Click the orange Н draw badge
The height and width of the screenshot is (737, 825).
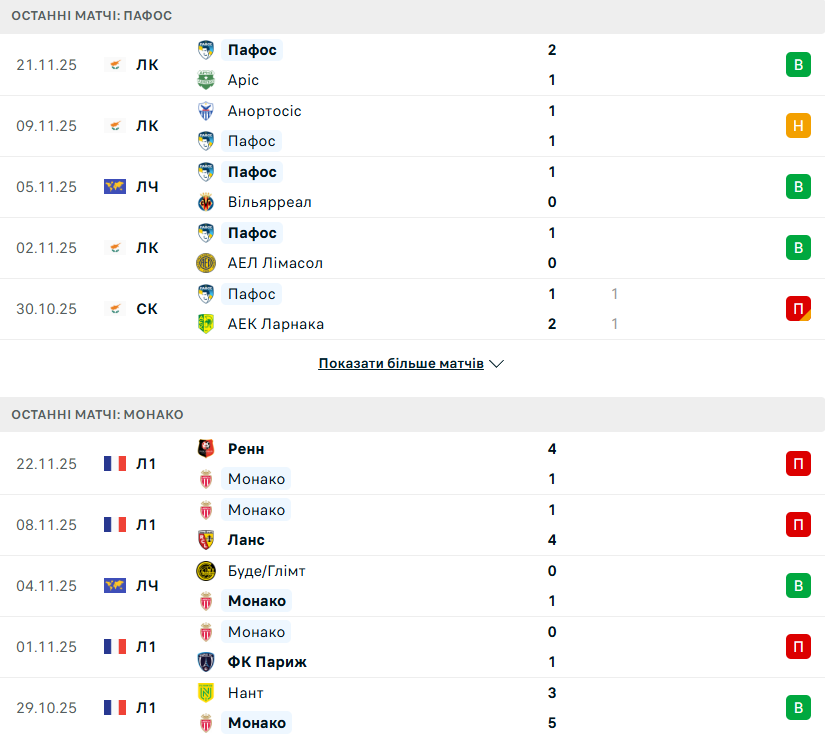click(798, 126)
